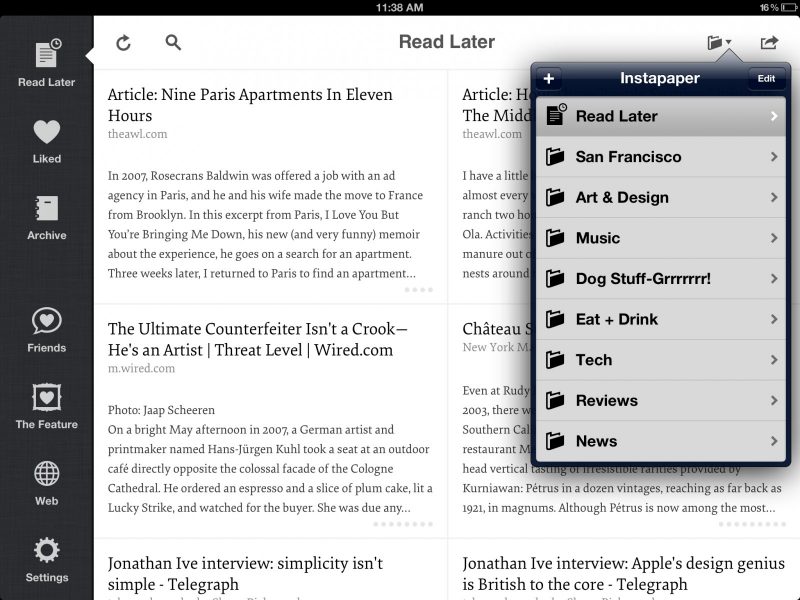The height and width of the screenshot is (600, 800).
Task: Open the Settings gear in the sidebar
Action: tap(45, 555)
